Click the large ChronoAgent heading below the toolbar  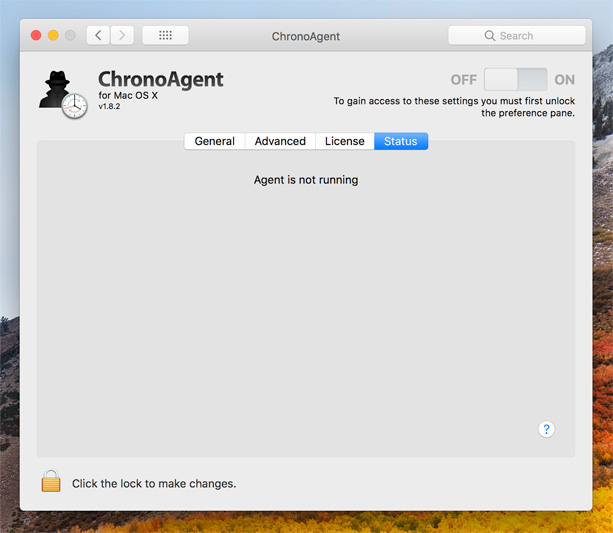click(161, 79)
